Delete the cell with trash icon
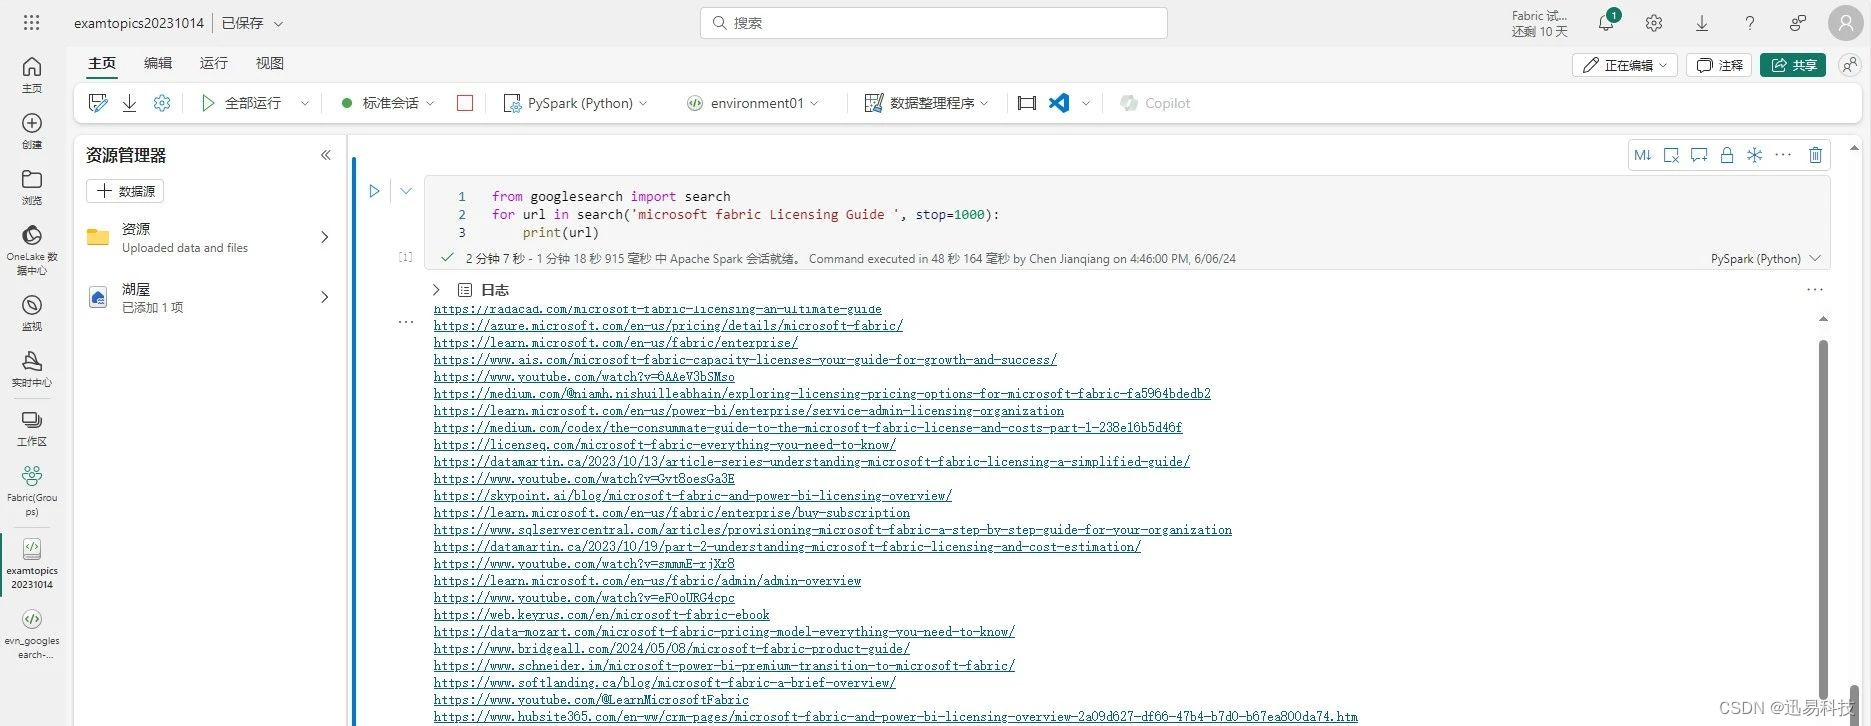The height and width of the screenshot is (726, 1871). pyautogui.click(x=1816, y=155)
